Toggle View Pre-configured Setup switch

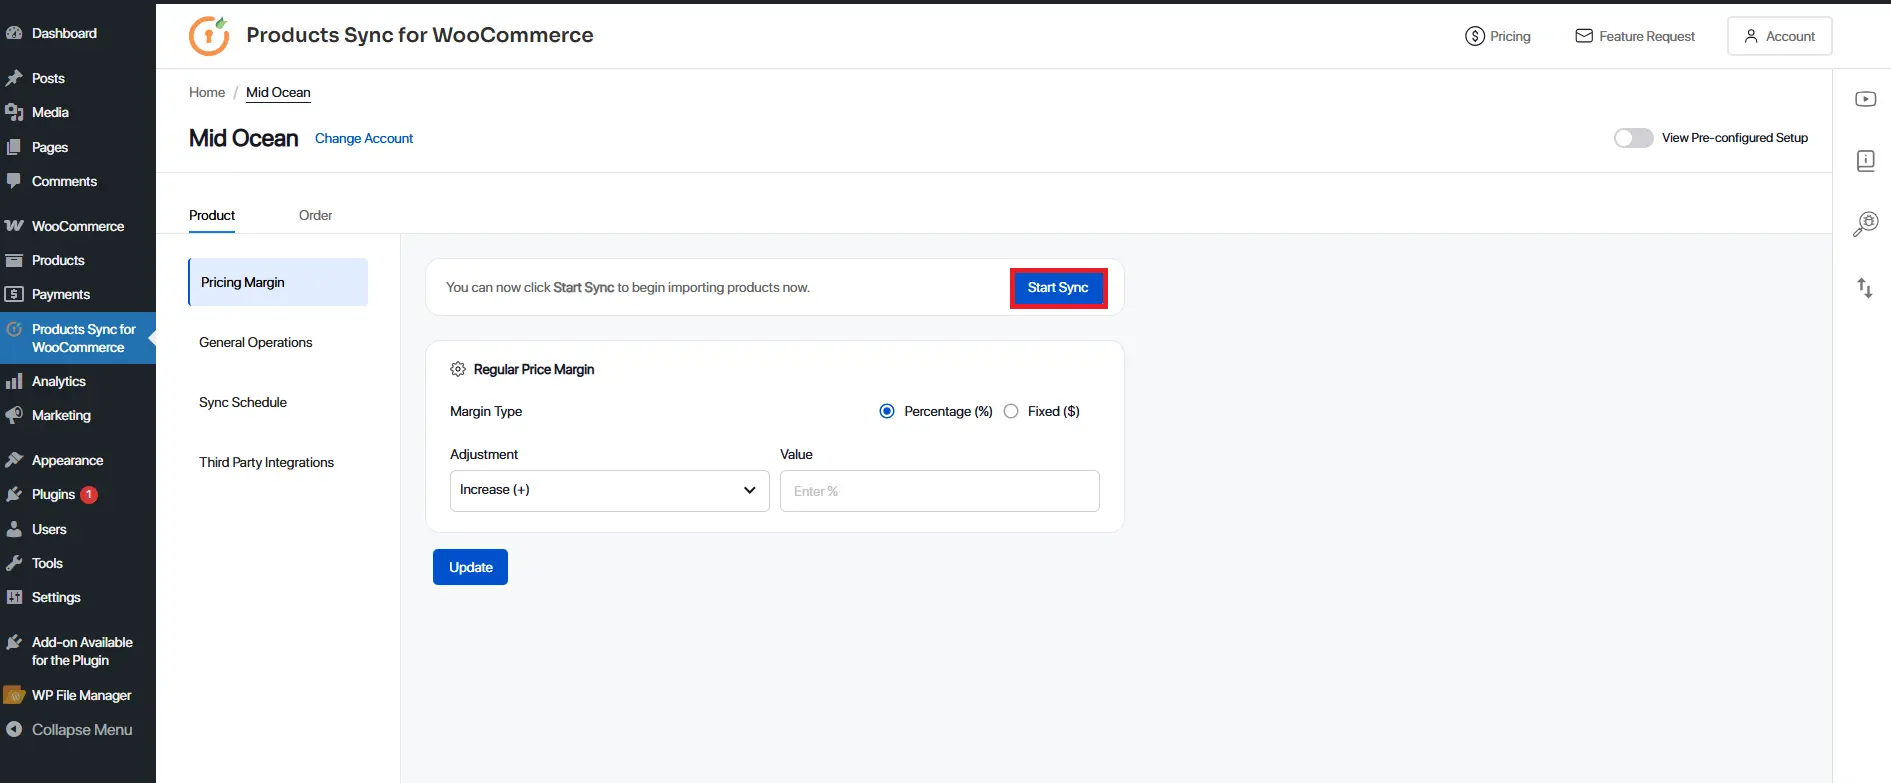pyautogui.click(x=1633, y=138)
